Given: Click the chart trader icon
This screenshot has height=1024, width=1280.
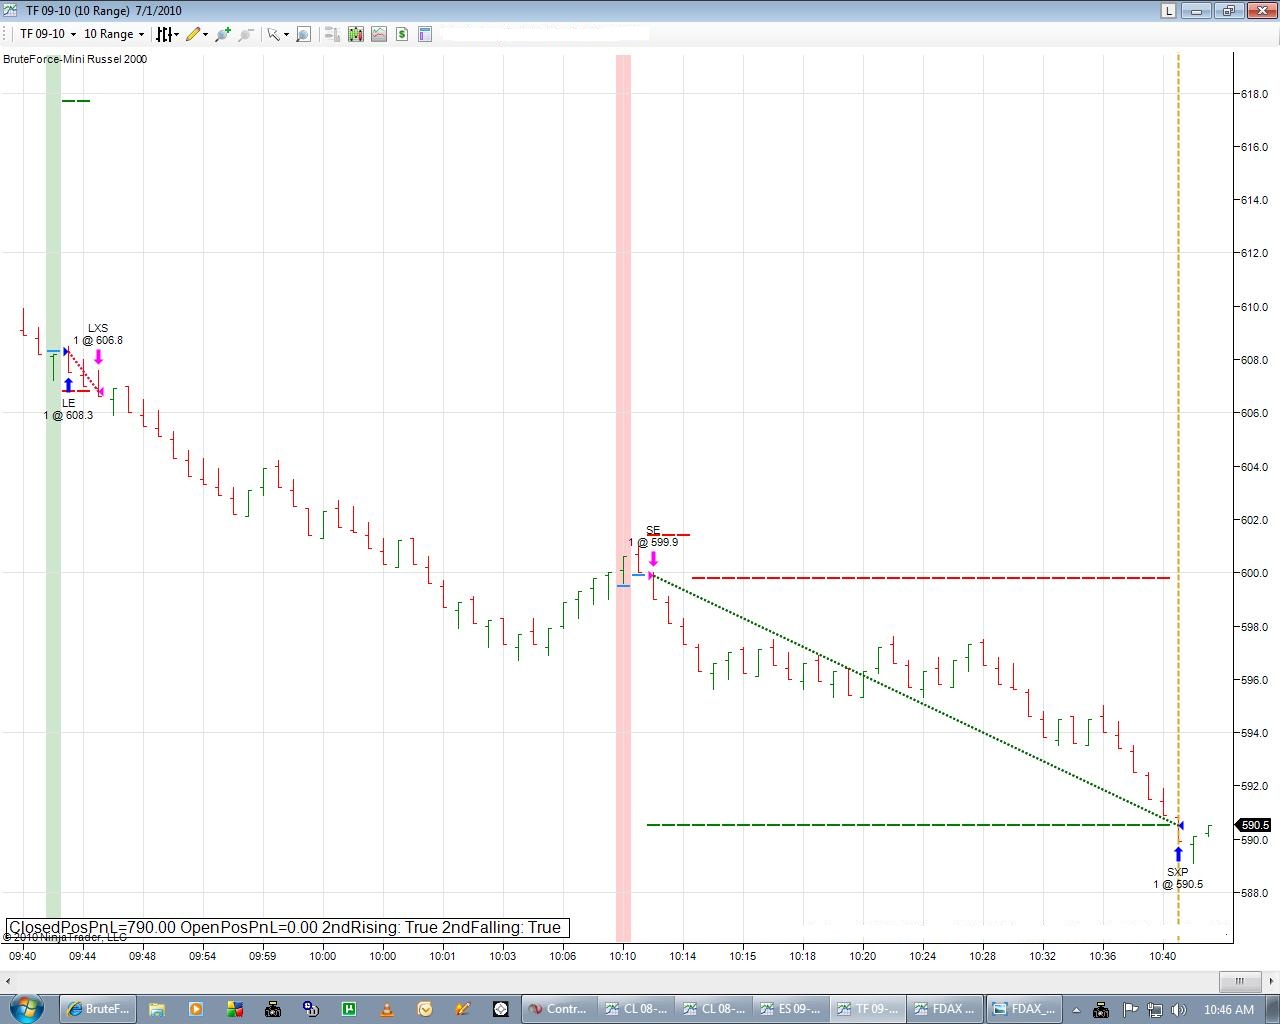Looking at the screenshot, I should coord(332,34).
